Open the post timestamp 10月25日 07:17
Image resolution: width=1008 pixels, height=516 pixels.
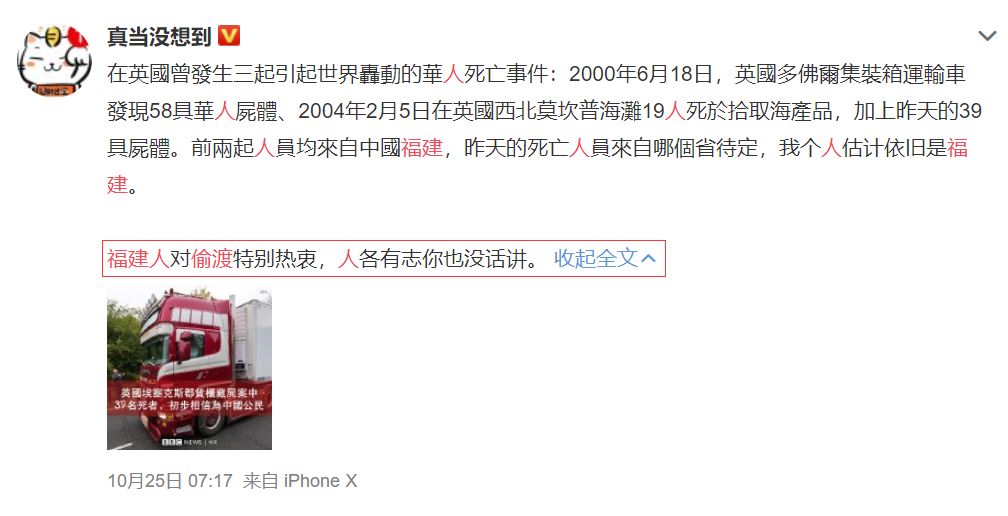pos(170,481)
